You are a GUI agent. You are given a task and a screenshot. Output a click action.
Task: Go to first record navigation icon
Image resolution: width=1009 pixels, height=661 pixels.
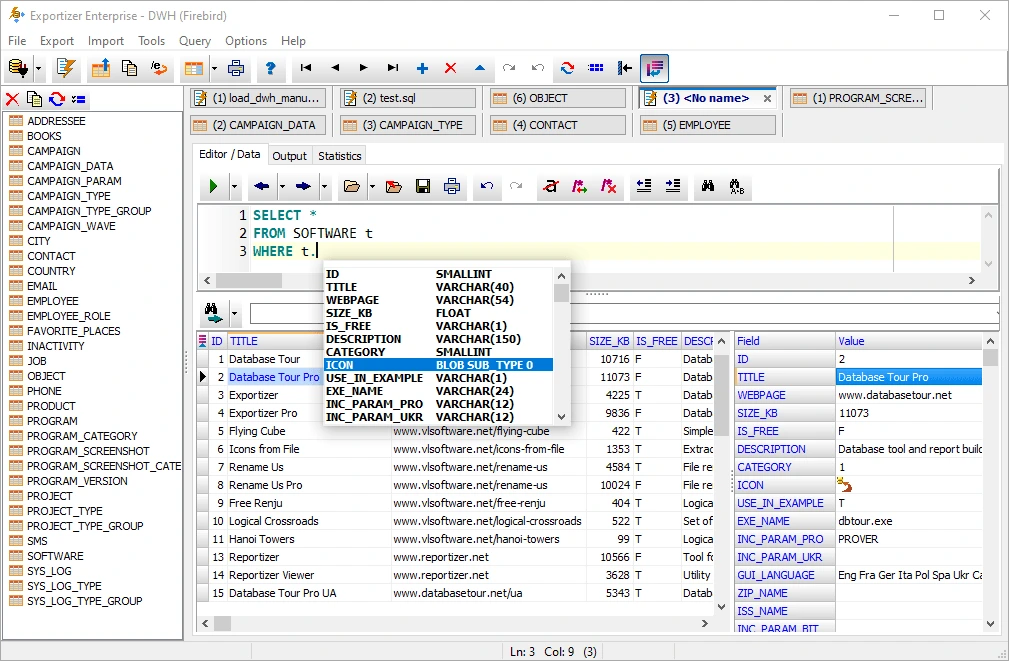306,68
